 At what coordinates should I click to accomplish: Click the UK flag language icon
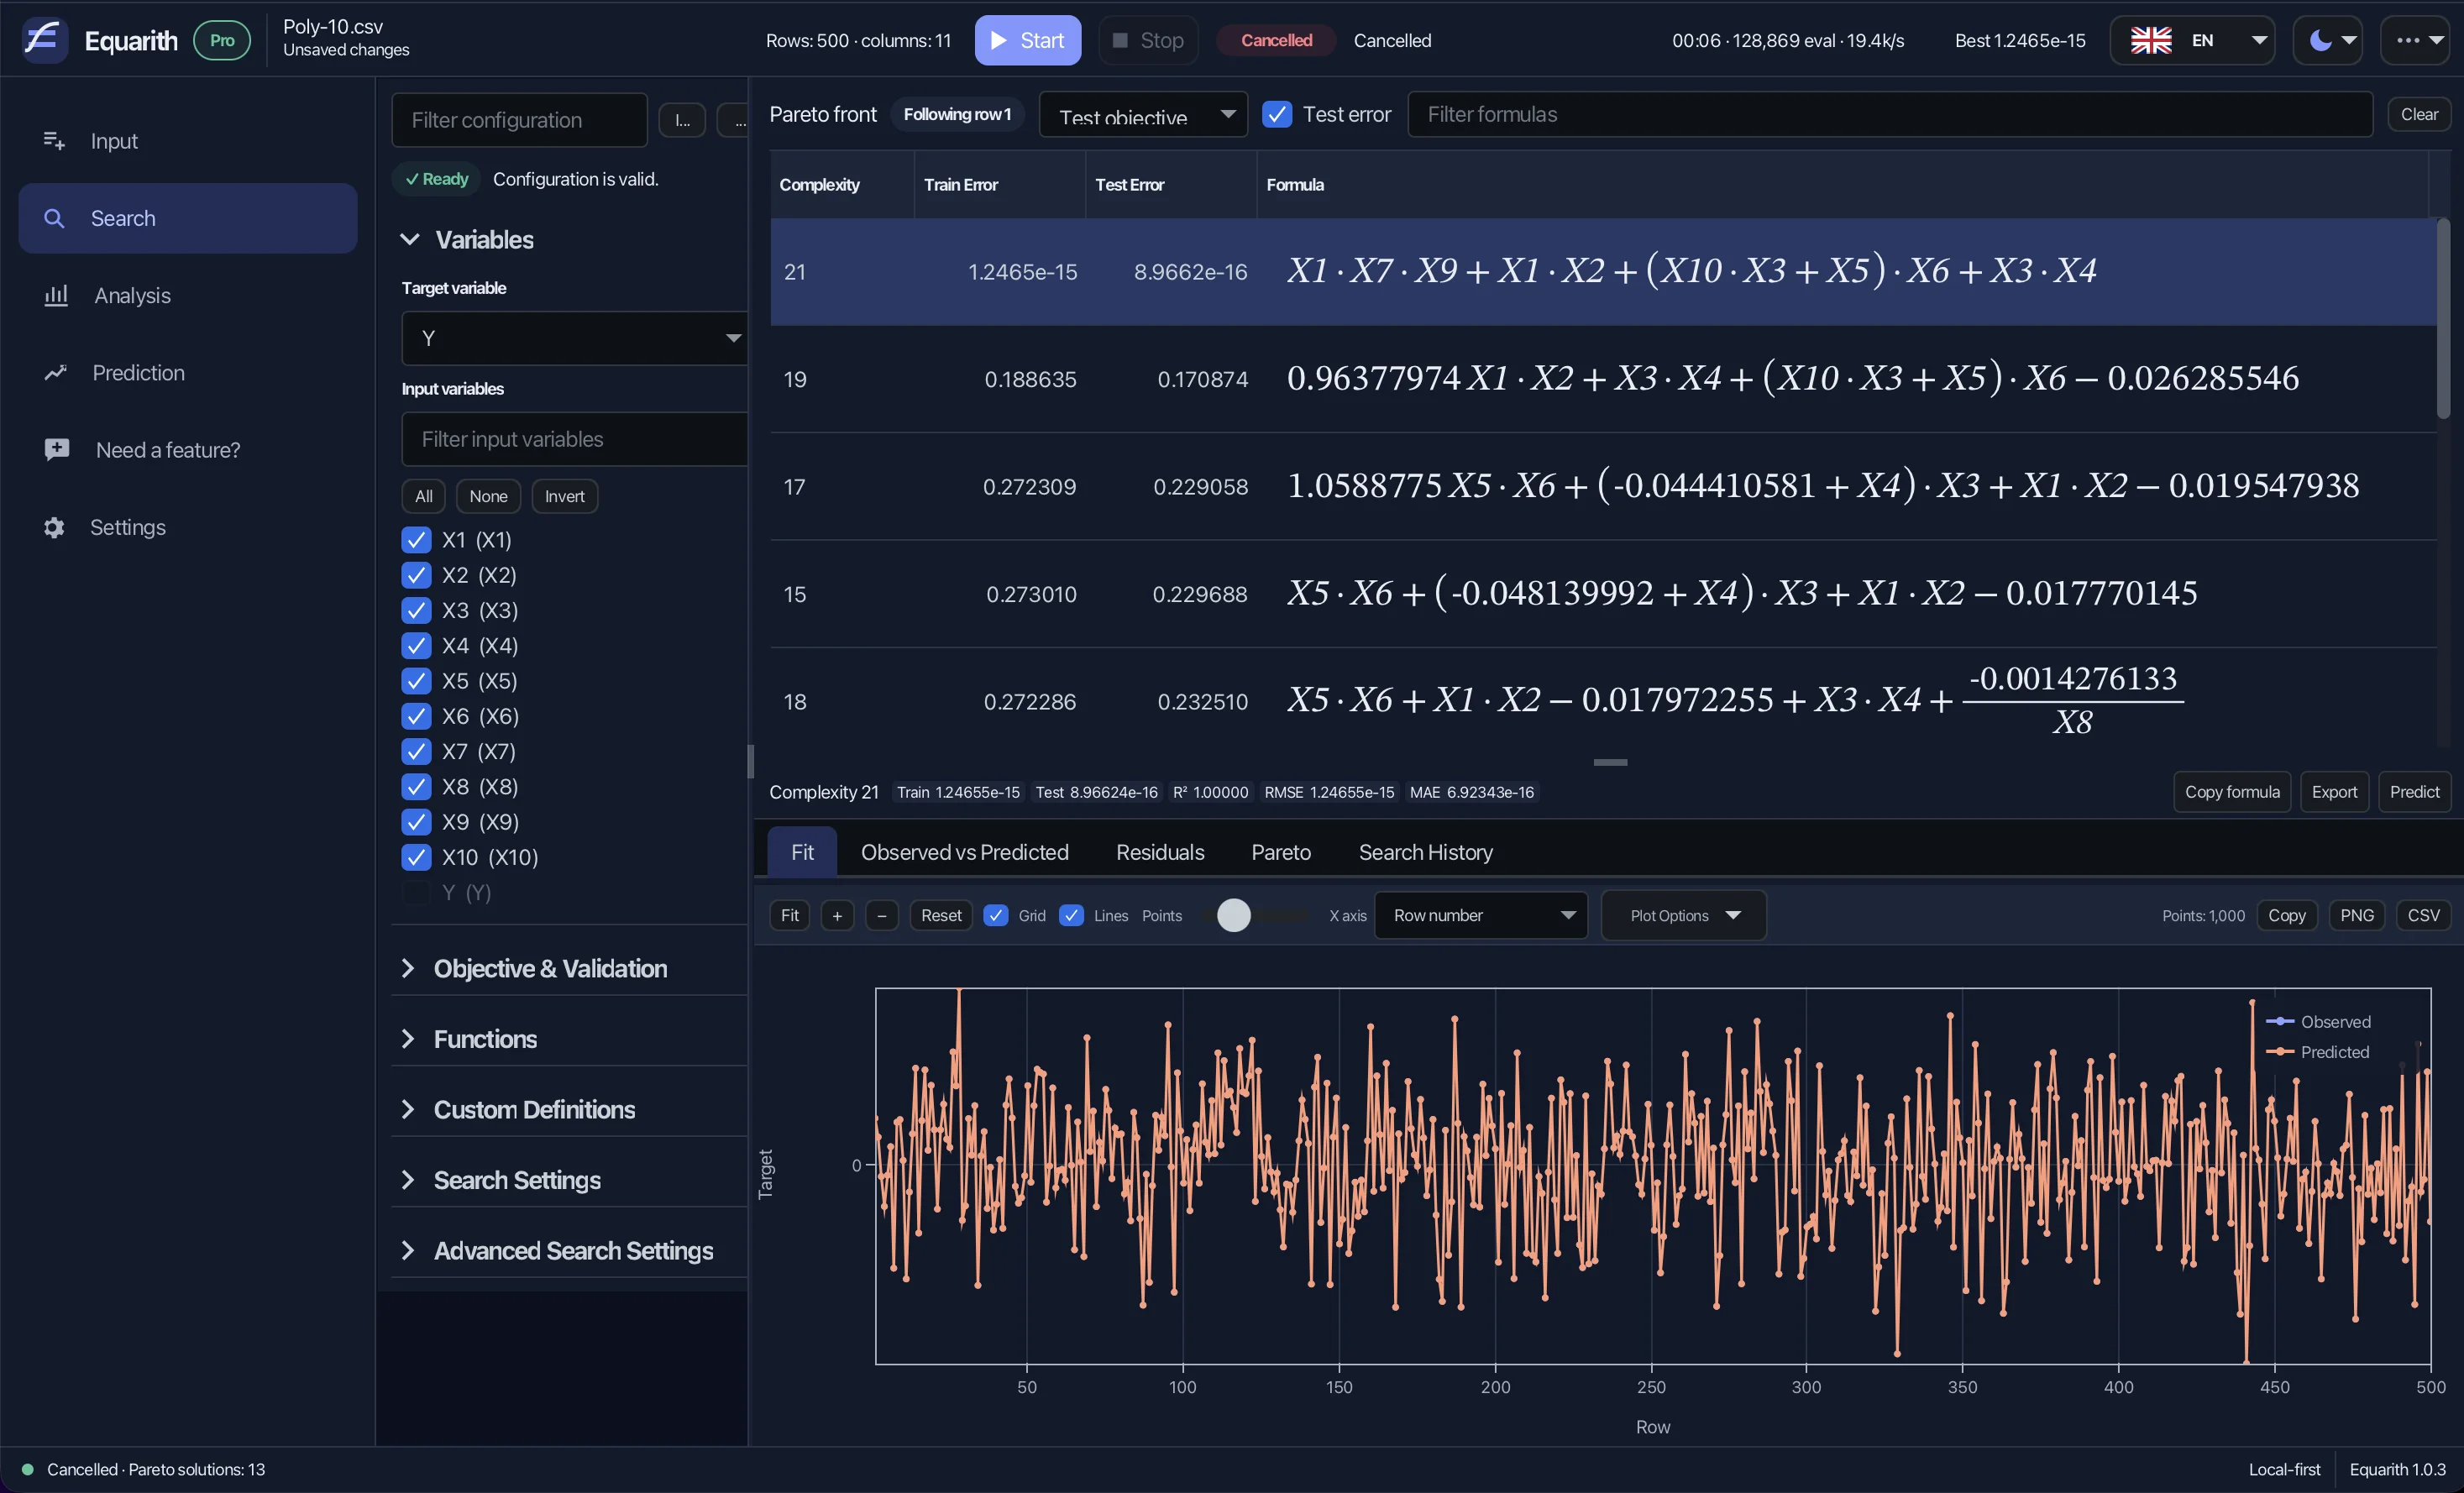[x=2150, y=40]
